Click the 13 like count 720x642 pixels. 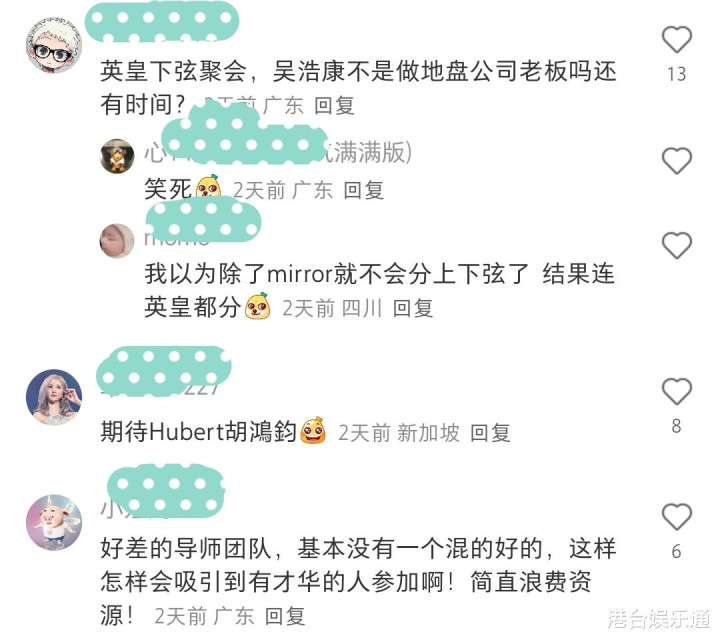click(x=676, y=74)
